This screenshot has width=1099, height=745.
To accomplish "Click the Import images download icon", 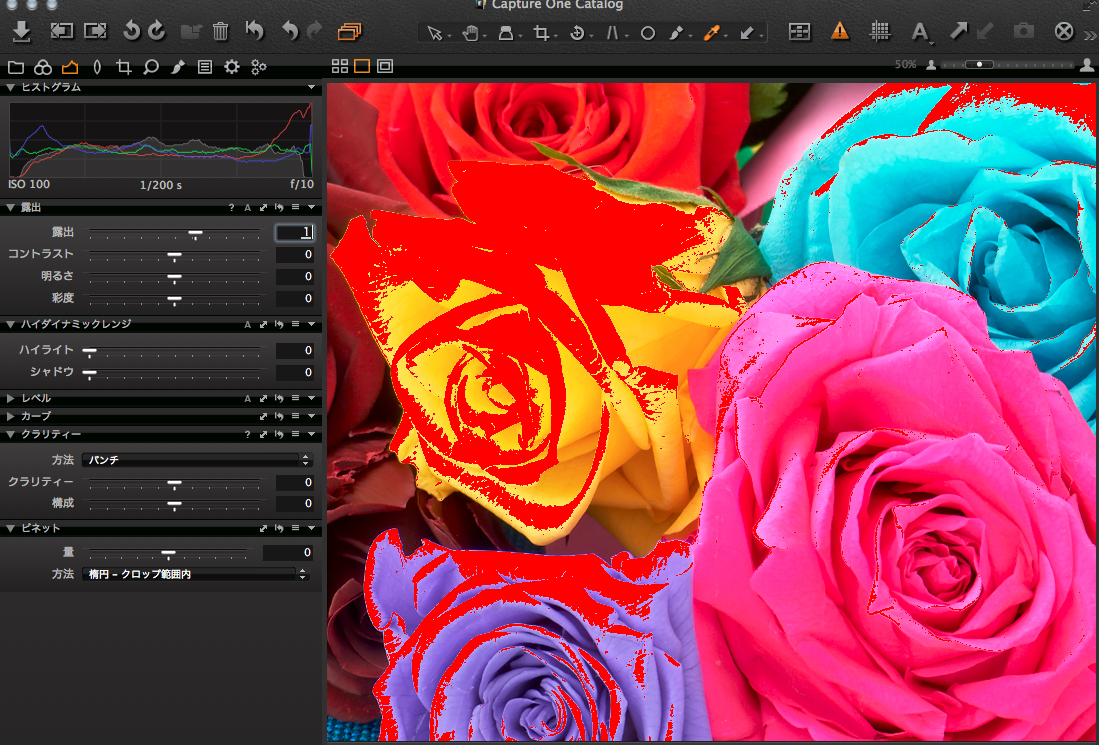I will coord(22,32).
